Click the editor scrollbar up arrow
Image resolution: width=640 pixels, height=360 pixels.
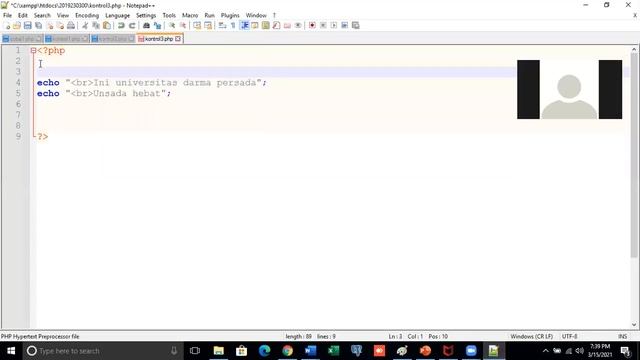point(634,49)
